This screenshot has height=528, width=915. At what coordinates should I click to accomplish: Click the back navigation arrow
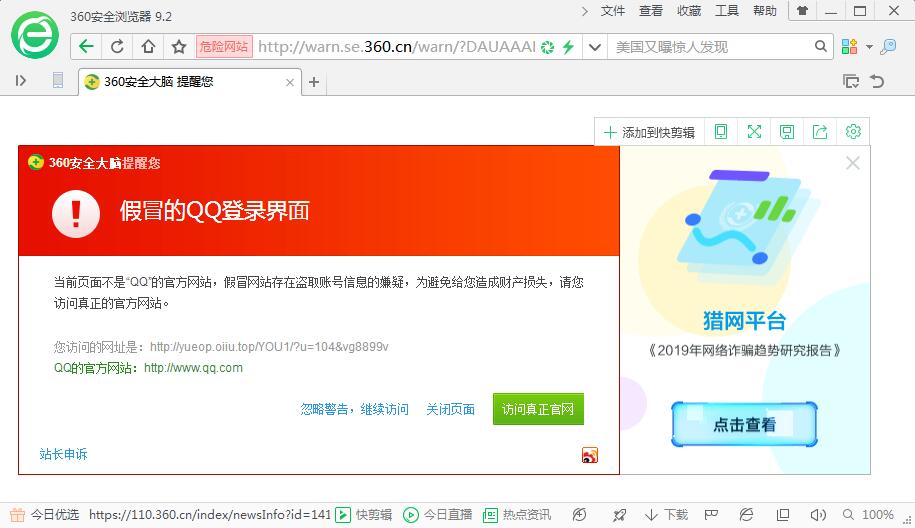(x=86, y=47)
